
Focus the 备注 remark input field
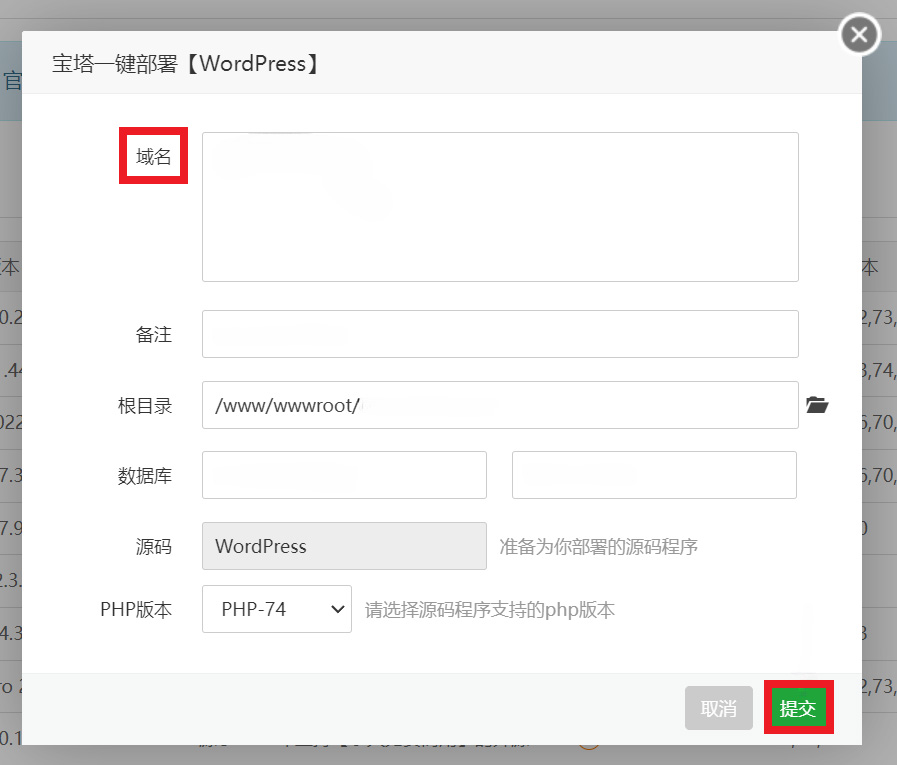500,334
